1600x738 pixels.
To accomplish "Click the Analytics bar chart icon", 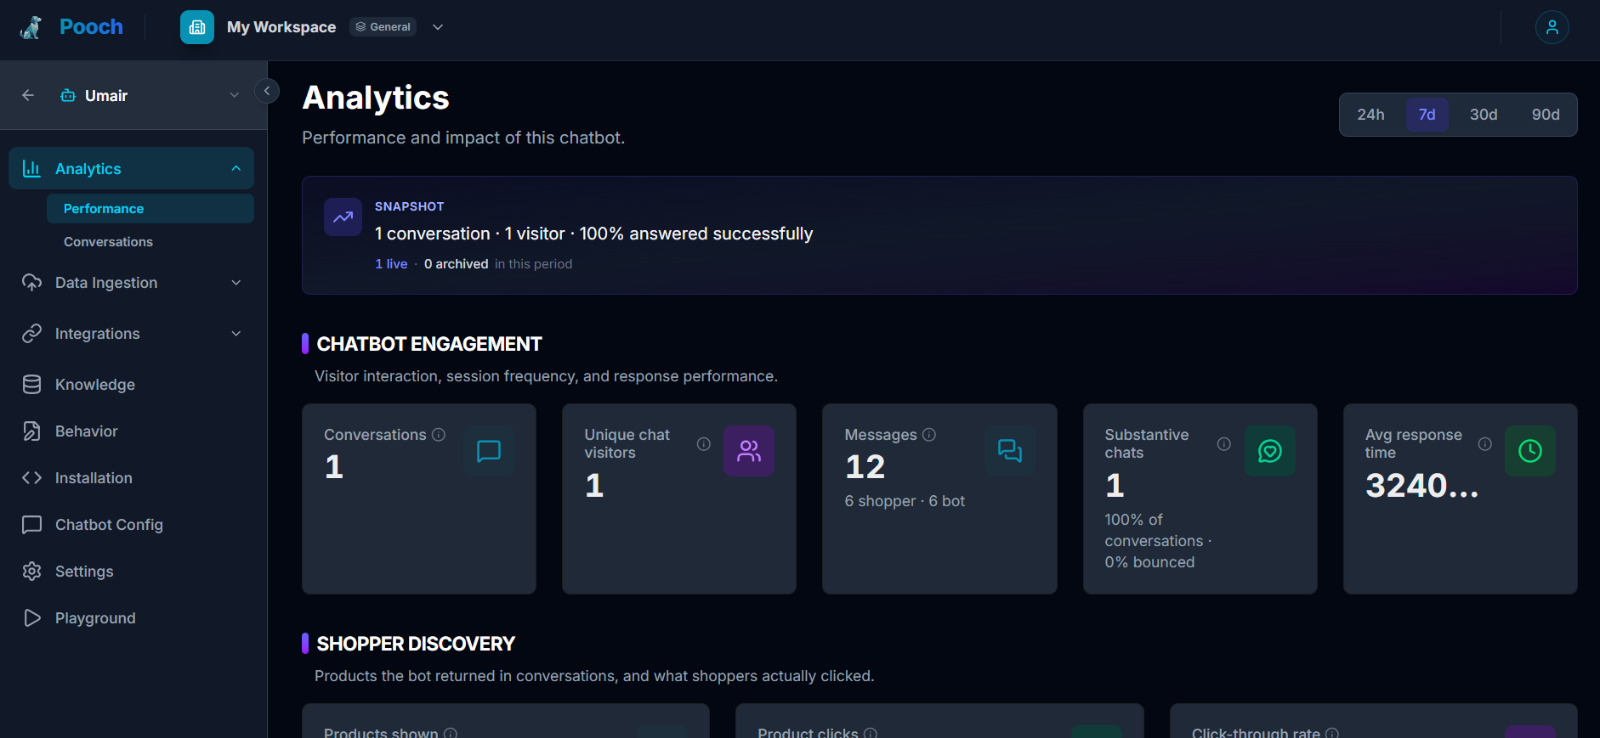I will click(x=32, y=168).
